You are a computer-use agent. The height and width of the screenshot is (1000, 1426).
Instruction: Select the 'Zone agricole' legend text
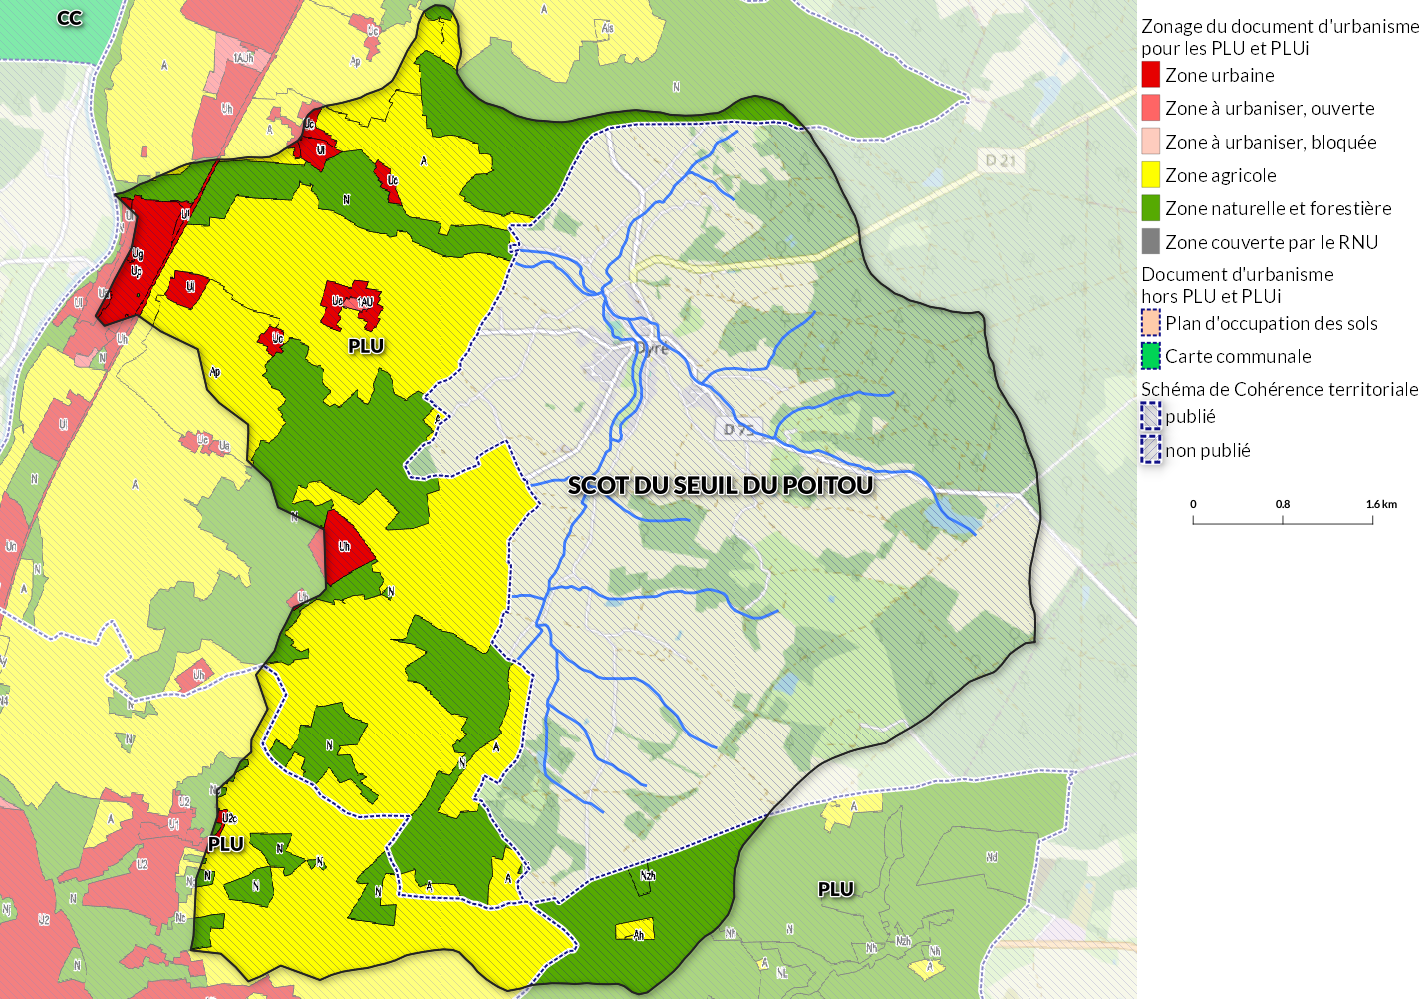click(x=1221, y=175)
